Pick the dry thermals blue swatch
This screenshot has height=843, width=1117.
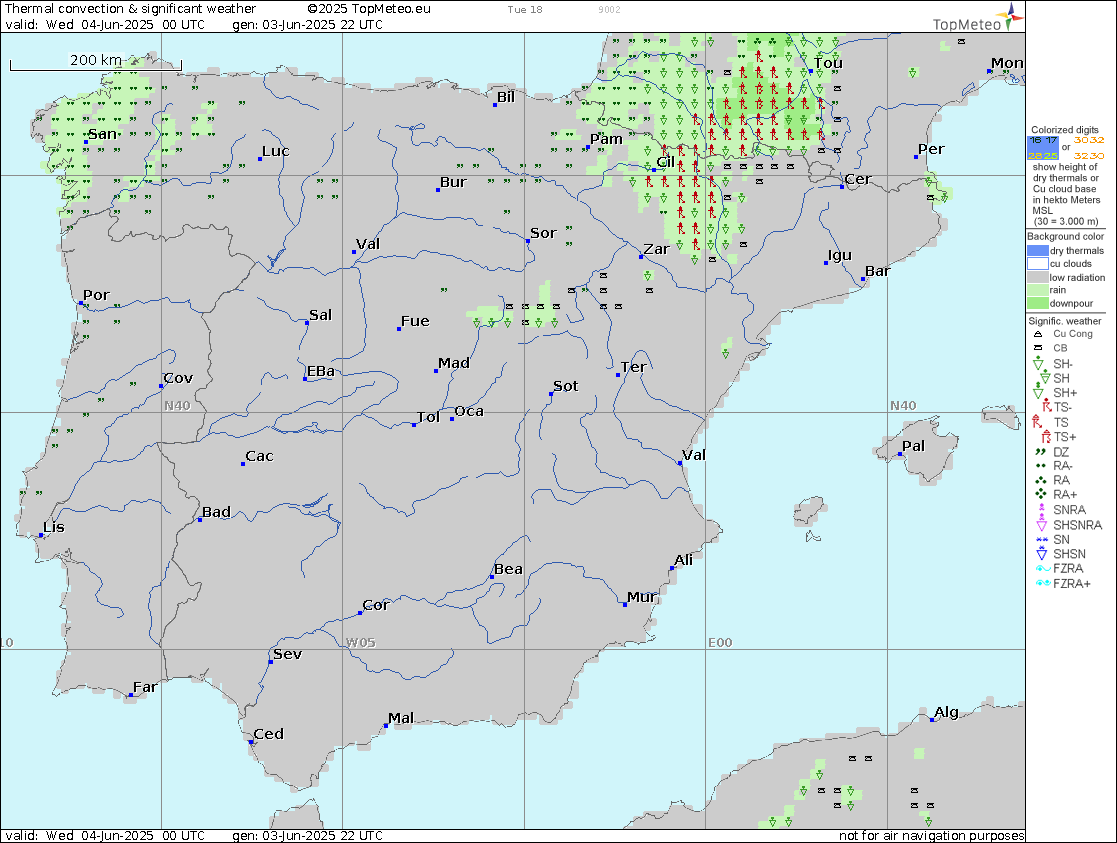coord(1037,251)
